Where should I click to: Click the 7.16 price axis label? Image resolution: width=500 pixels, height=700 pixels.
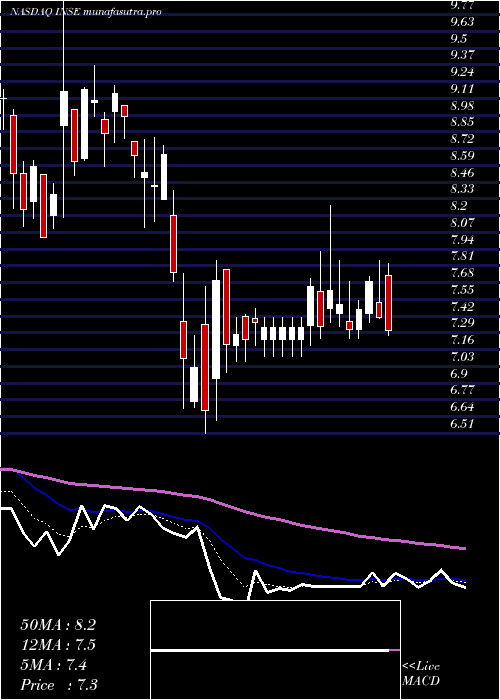tap(462, 340)
